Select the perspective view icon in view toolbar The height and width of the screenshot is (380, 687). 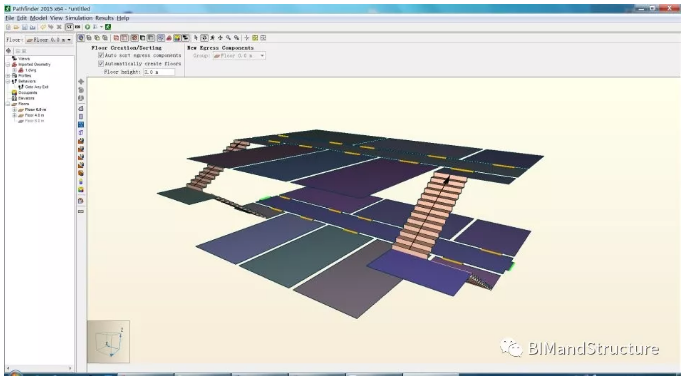(81, 38)
